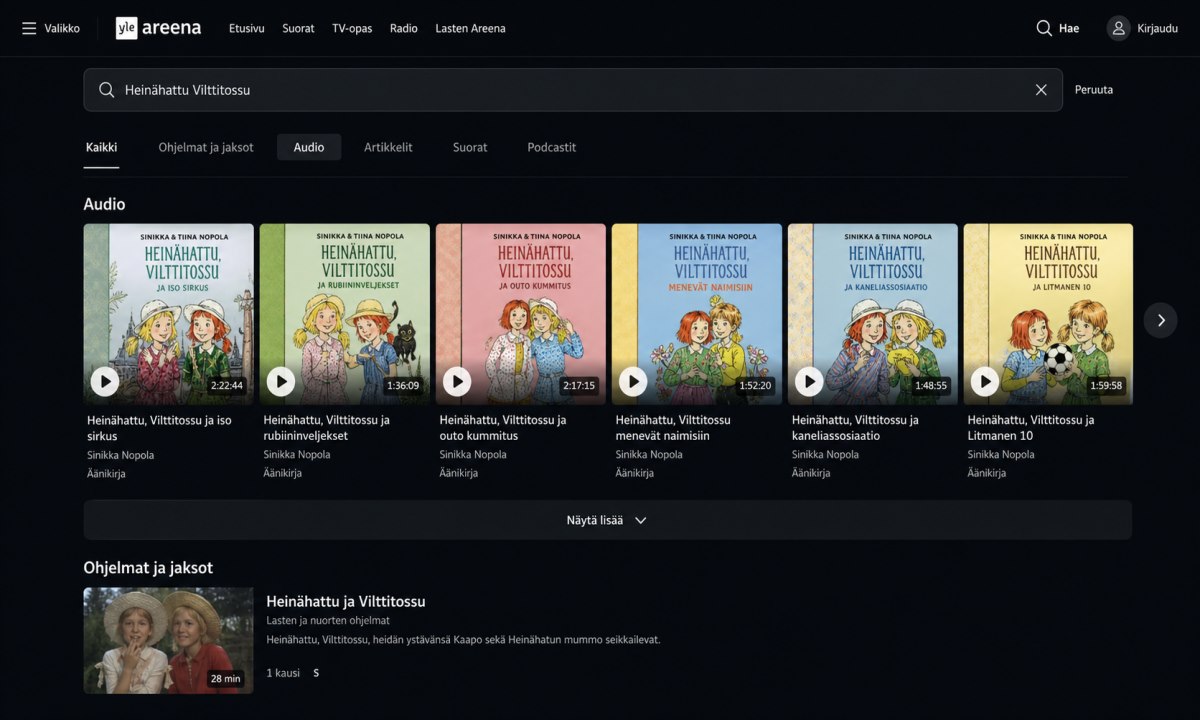Open the menevät naimisiin book cover

pos(697,314)
